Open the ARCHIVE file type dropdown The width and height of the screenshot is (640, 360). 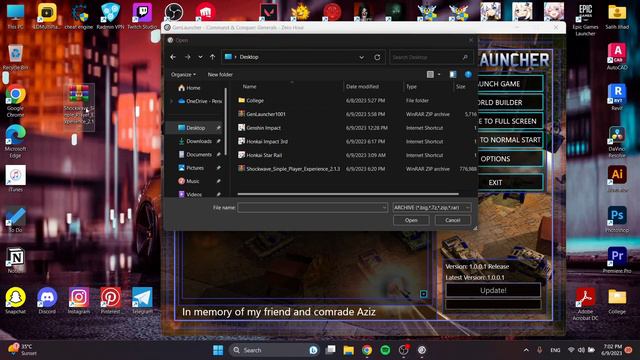[432, 208]
